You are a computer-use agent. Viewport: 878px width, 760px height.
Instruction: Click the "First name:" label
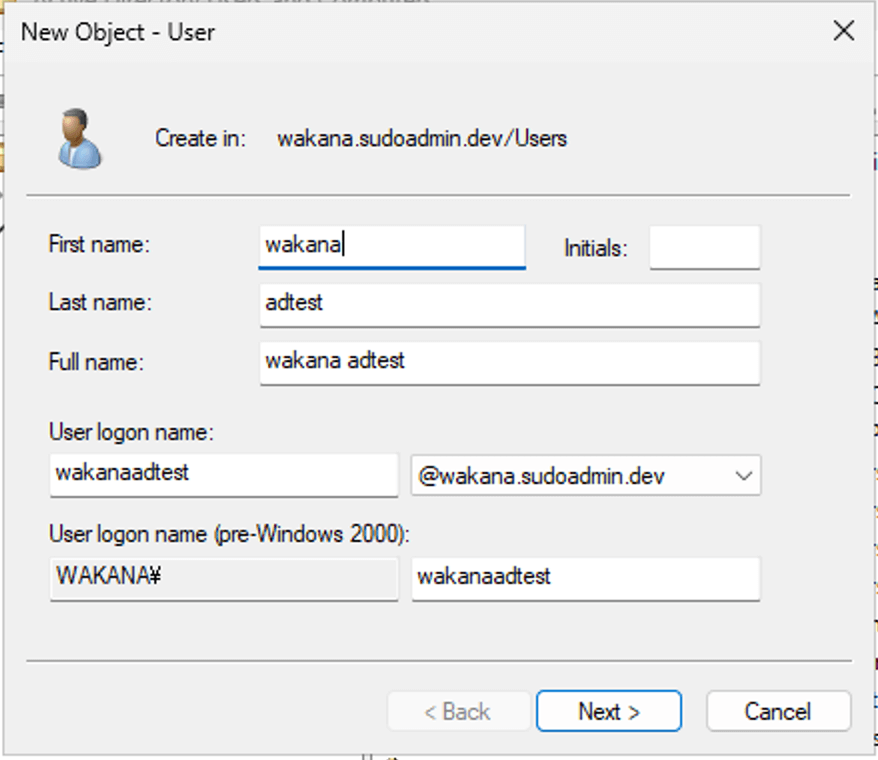[x=98, y=245]
